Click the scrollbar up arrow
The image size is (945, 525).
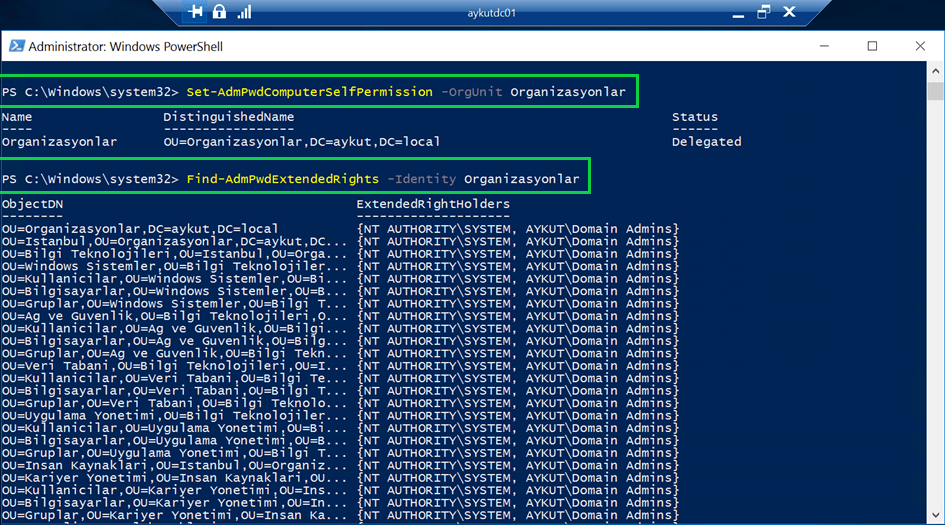pyautogui.click(x=935, y=72)
